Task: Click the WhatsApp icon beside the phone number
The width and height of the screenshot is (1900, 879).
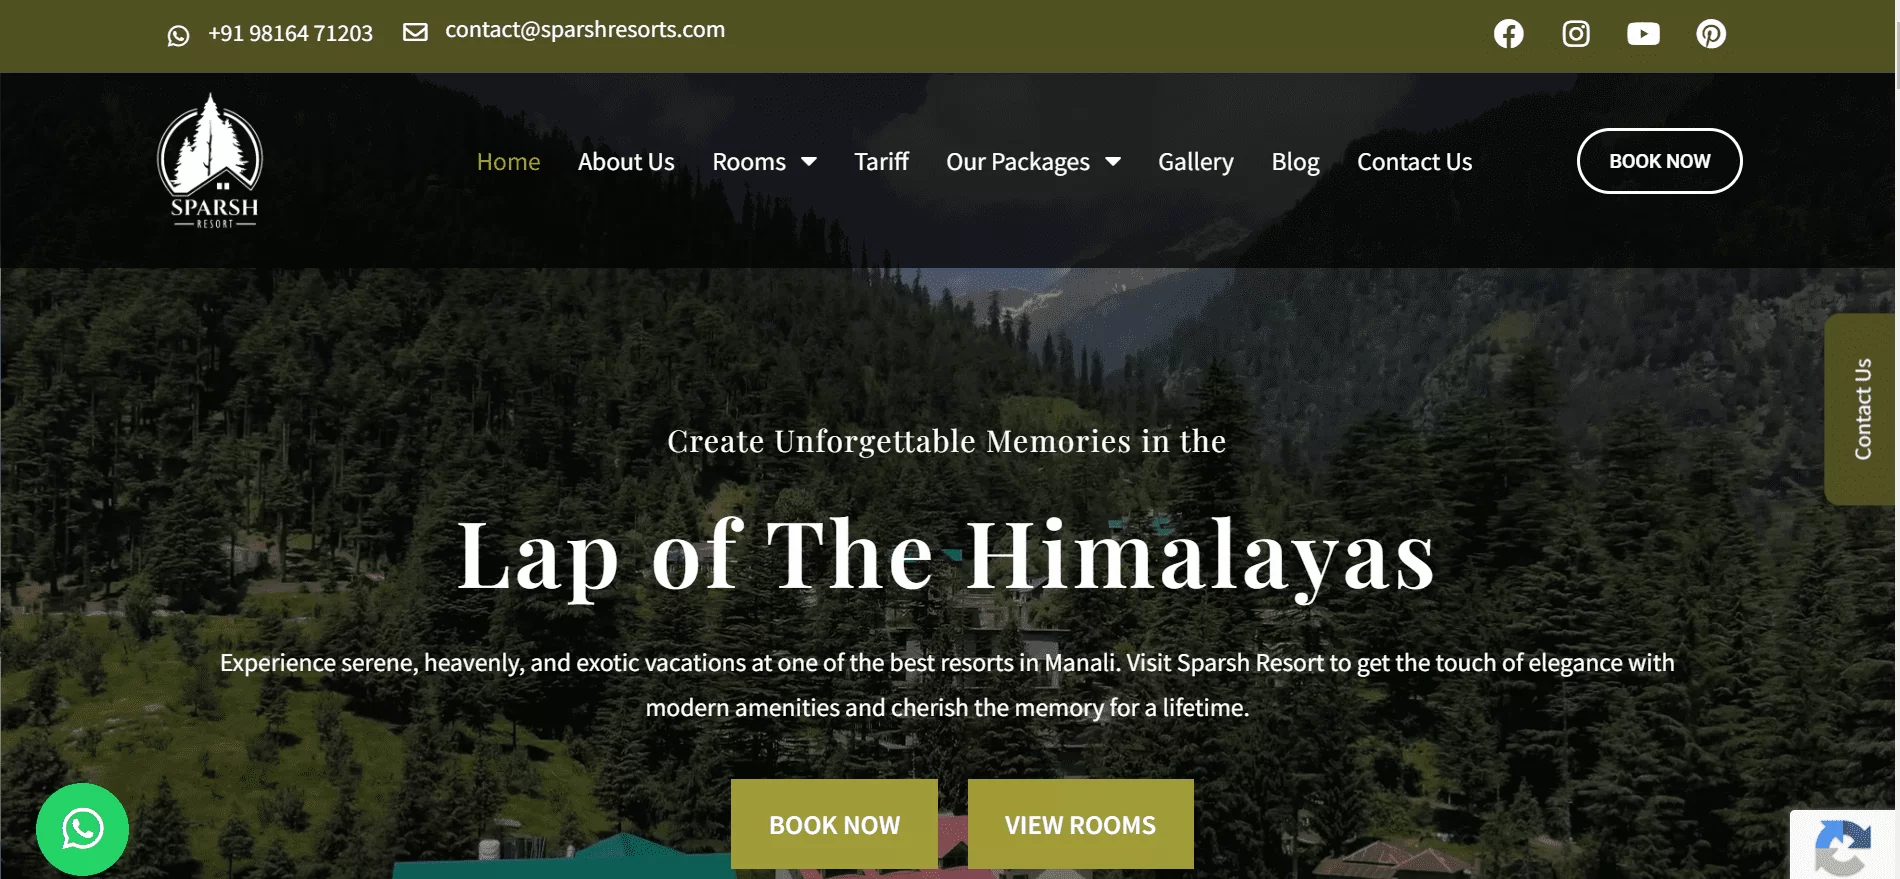Action: point(178,36)
